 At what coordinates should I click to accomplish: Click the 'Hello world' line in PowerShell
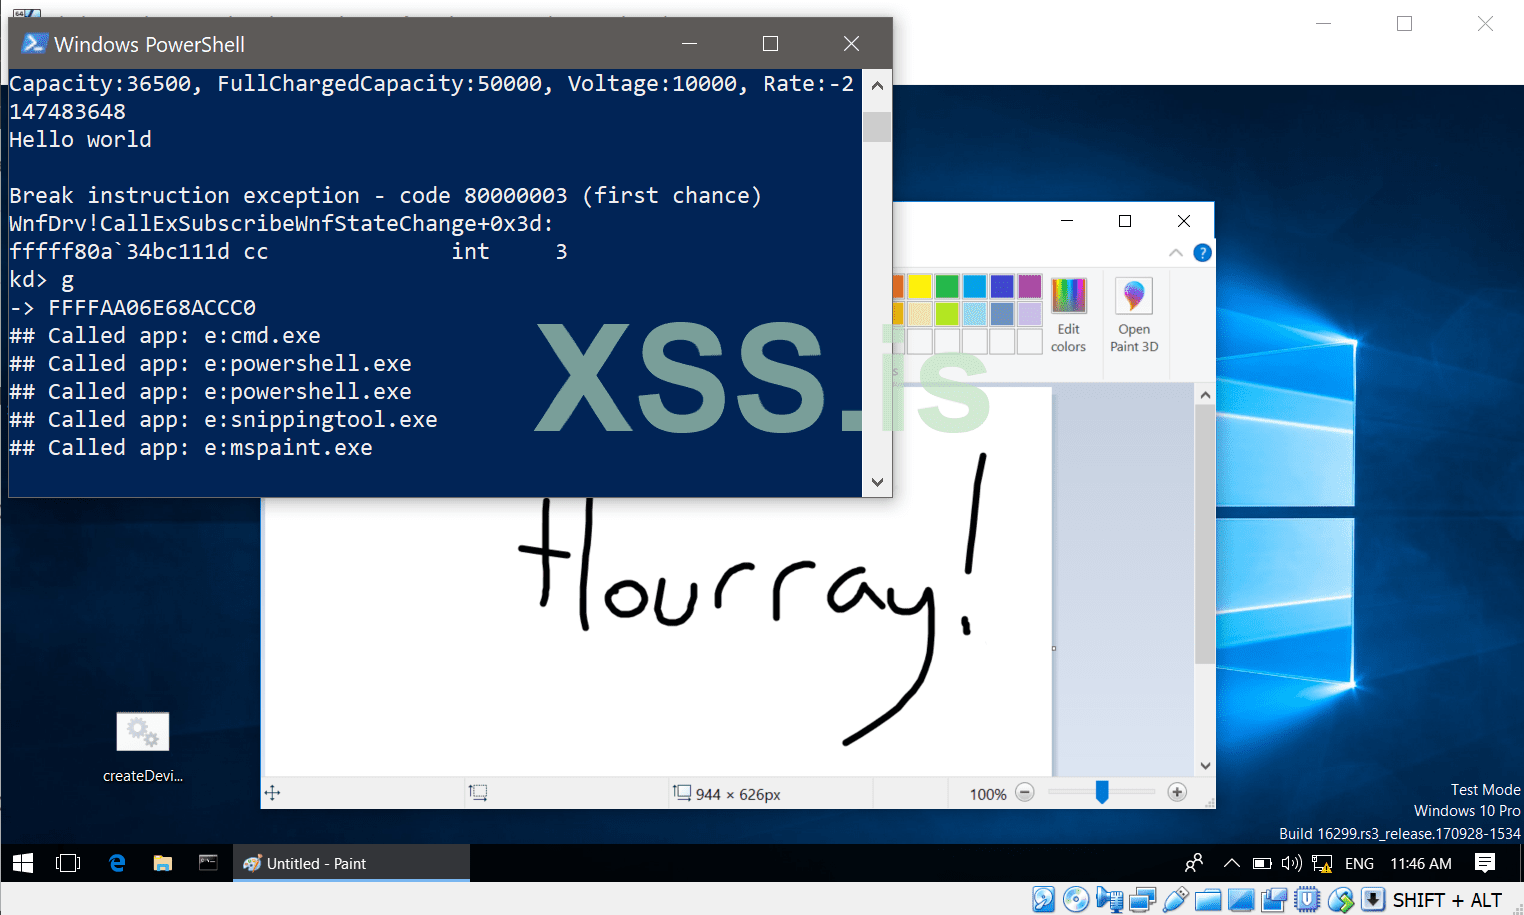[80, 140]
